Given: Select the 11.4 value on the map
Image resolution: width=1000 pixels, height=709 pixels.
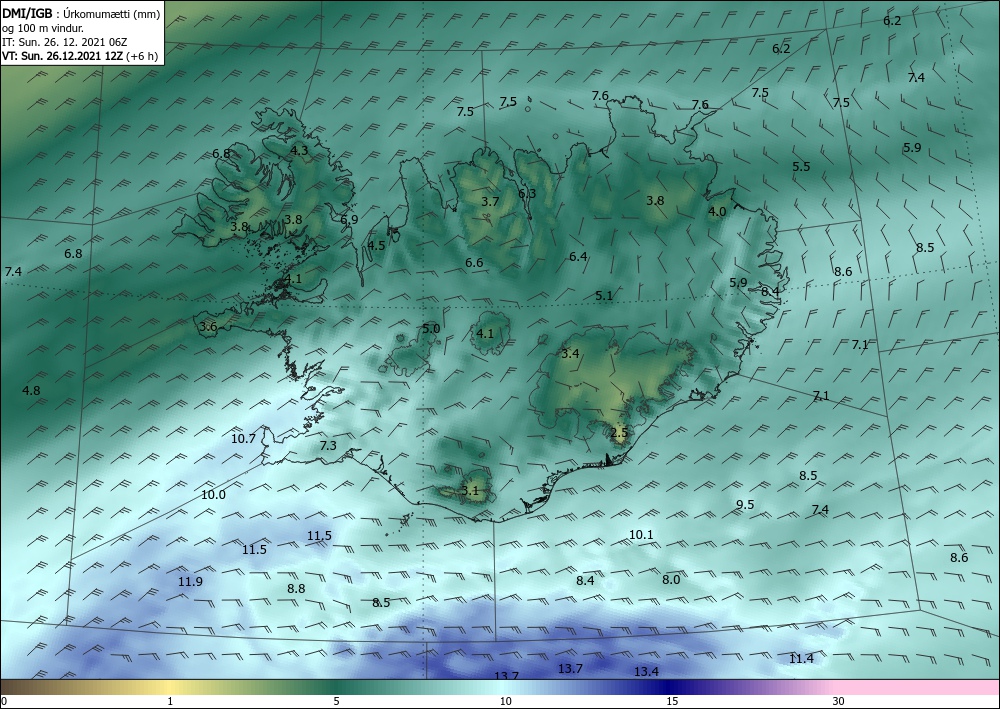Looking at the screenshot, I should click(x=801, y=658).
